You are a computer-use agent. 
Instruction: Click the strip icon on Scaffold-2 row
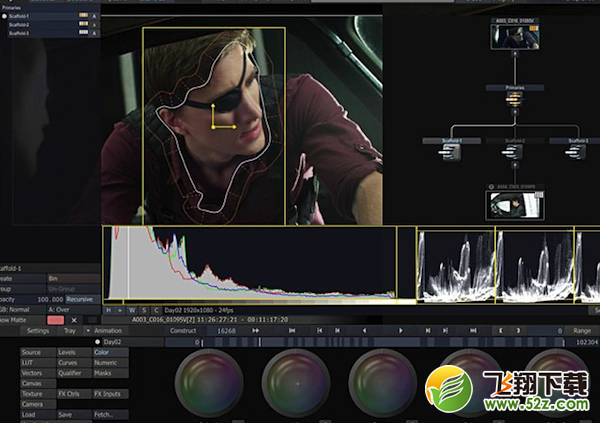(x=83, y=24)
